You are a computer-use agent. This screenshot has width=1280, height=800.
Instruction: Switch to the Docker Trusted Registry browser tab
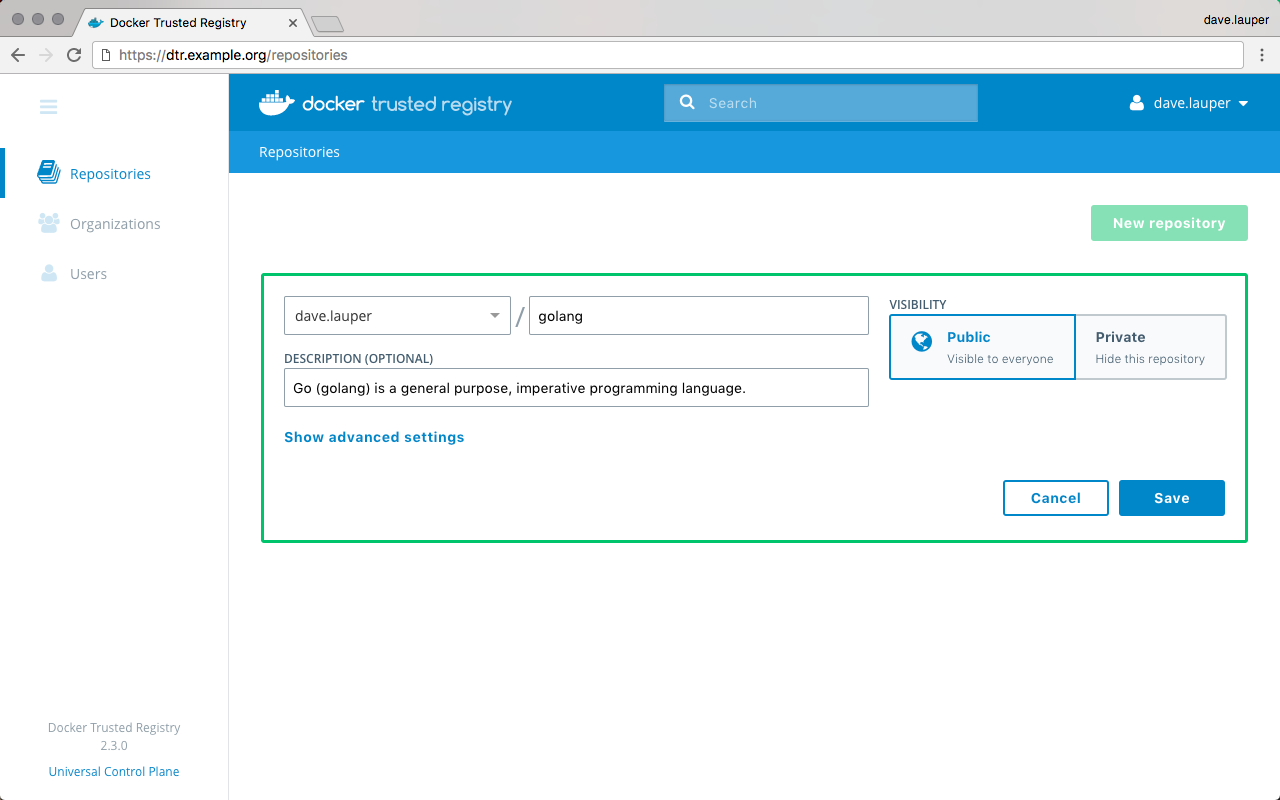(x=178, y=22)
